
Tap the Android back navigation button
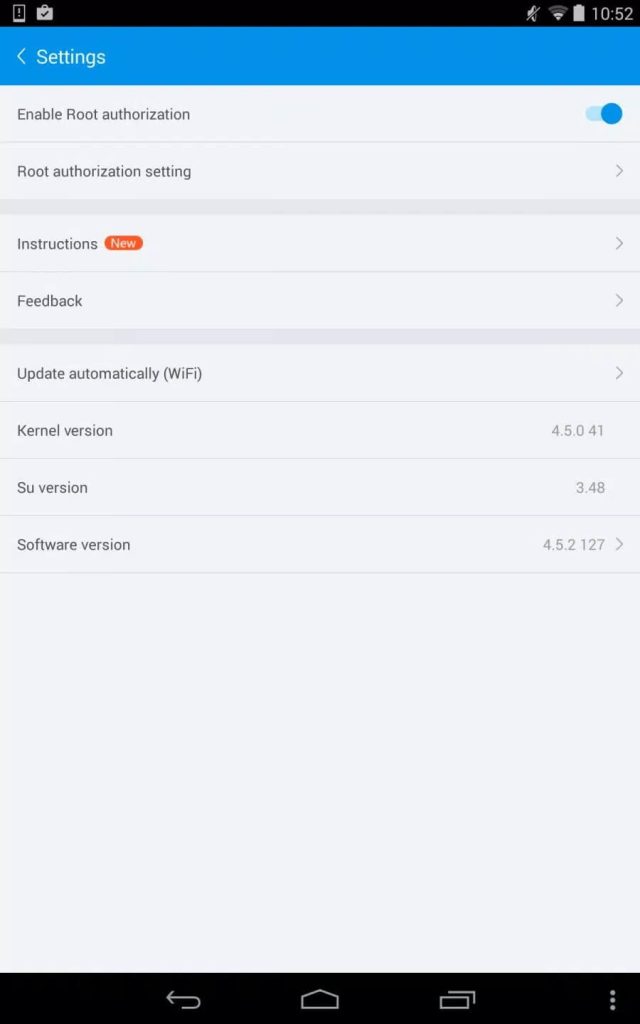183,999
